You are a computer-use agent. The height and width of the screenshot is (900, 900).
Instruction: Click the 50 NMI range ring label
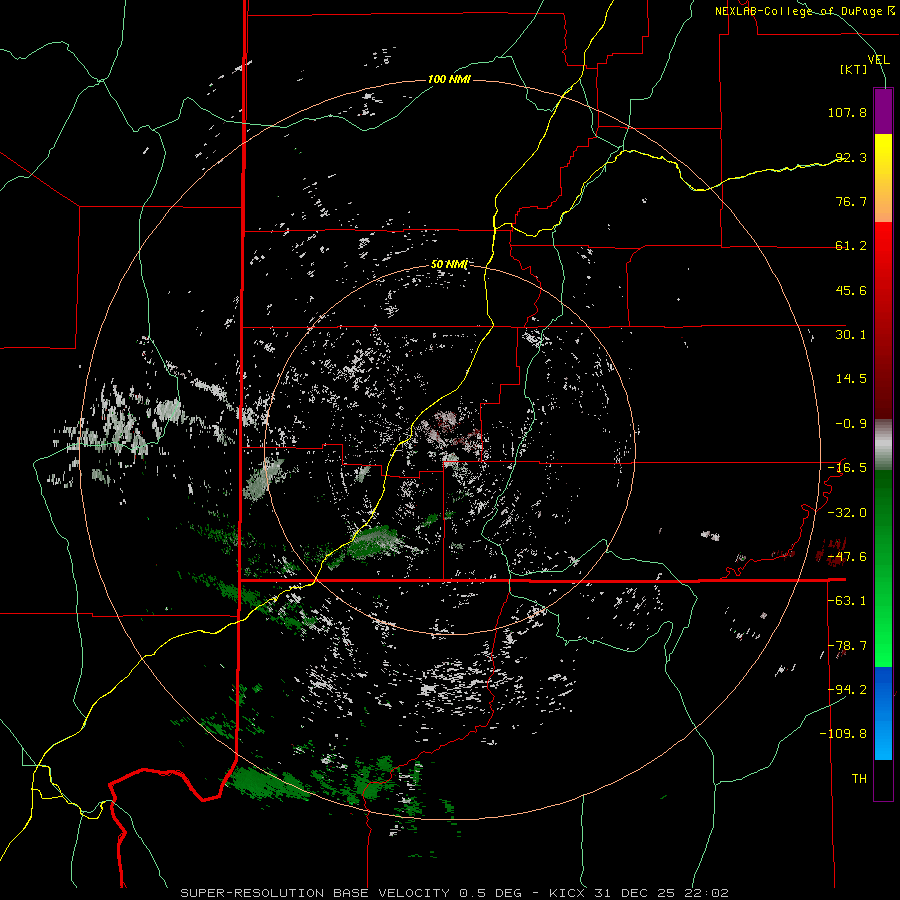tap(449, 265)
